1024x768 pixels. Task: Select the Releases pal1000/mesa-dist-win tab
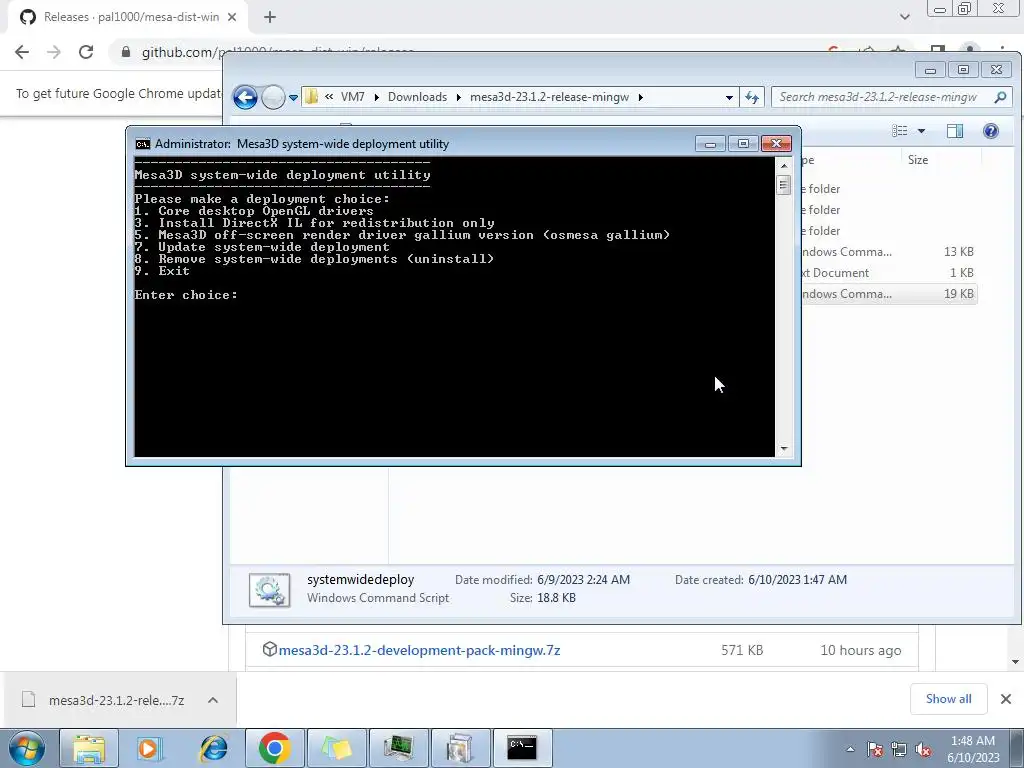click(127, 17)
